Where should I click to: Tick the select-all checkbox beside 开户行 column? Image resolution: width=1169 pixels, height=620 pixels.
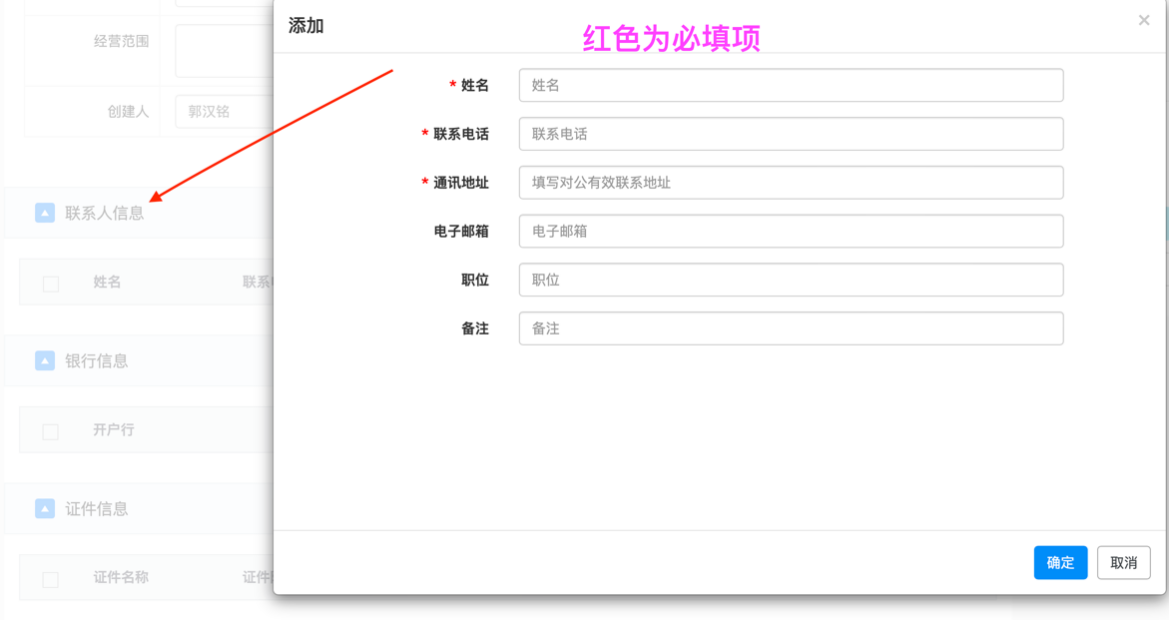[51, 432]
